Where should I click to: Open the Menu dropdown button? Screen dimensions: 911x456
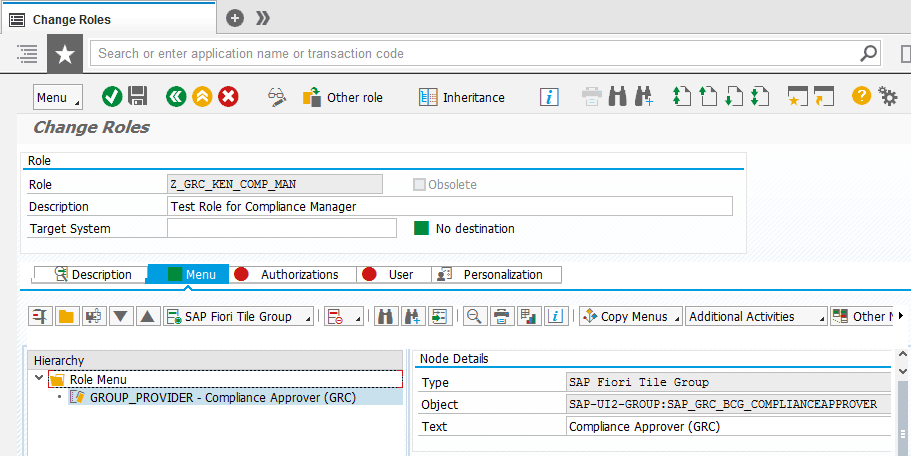[58, 97]
